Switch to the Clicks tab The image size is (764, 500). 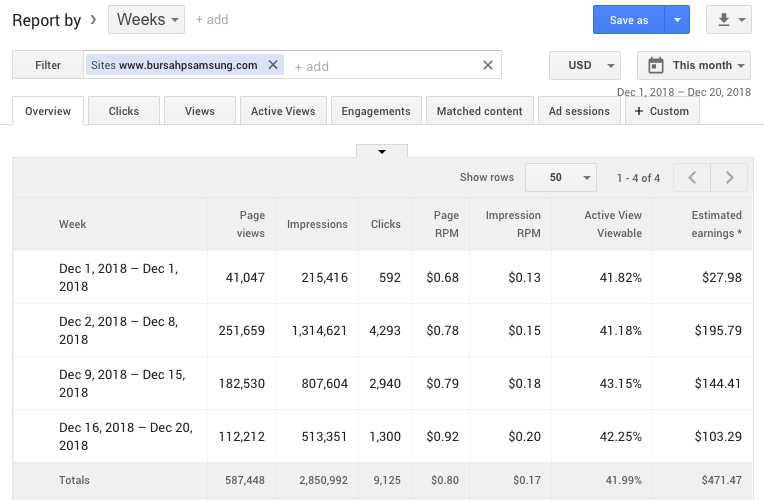coord(124,111)
